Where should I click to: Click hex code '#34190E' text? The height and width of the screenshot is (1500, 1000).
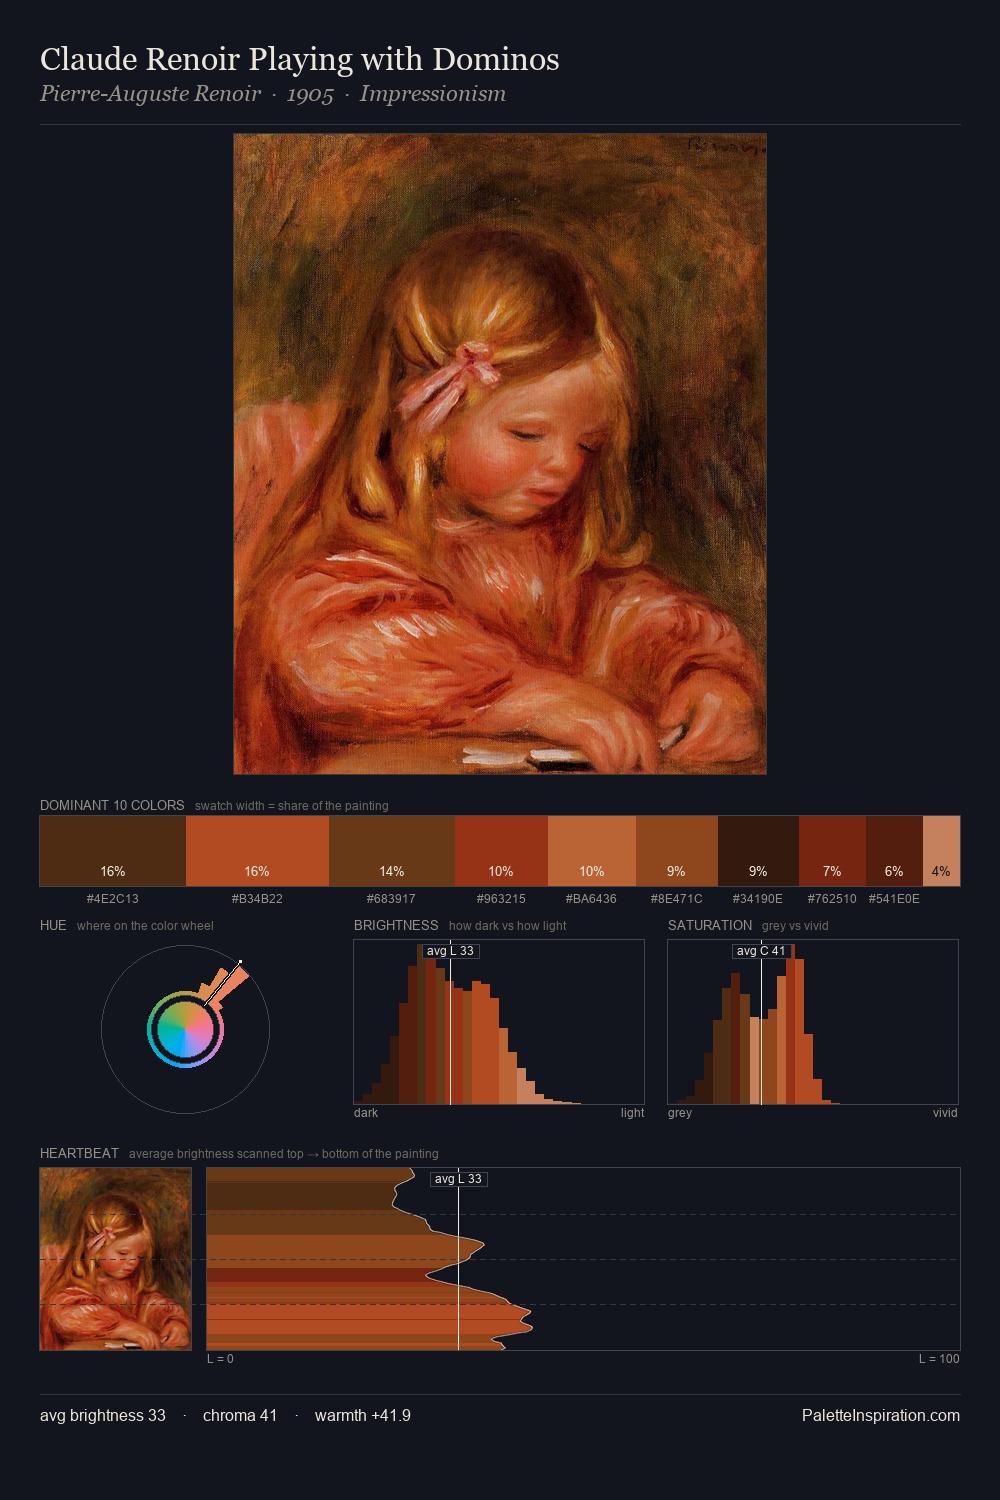pos(758,899)
